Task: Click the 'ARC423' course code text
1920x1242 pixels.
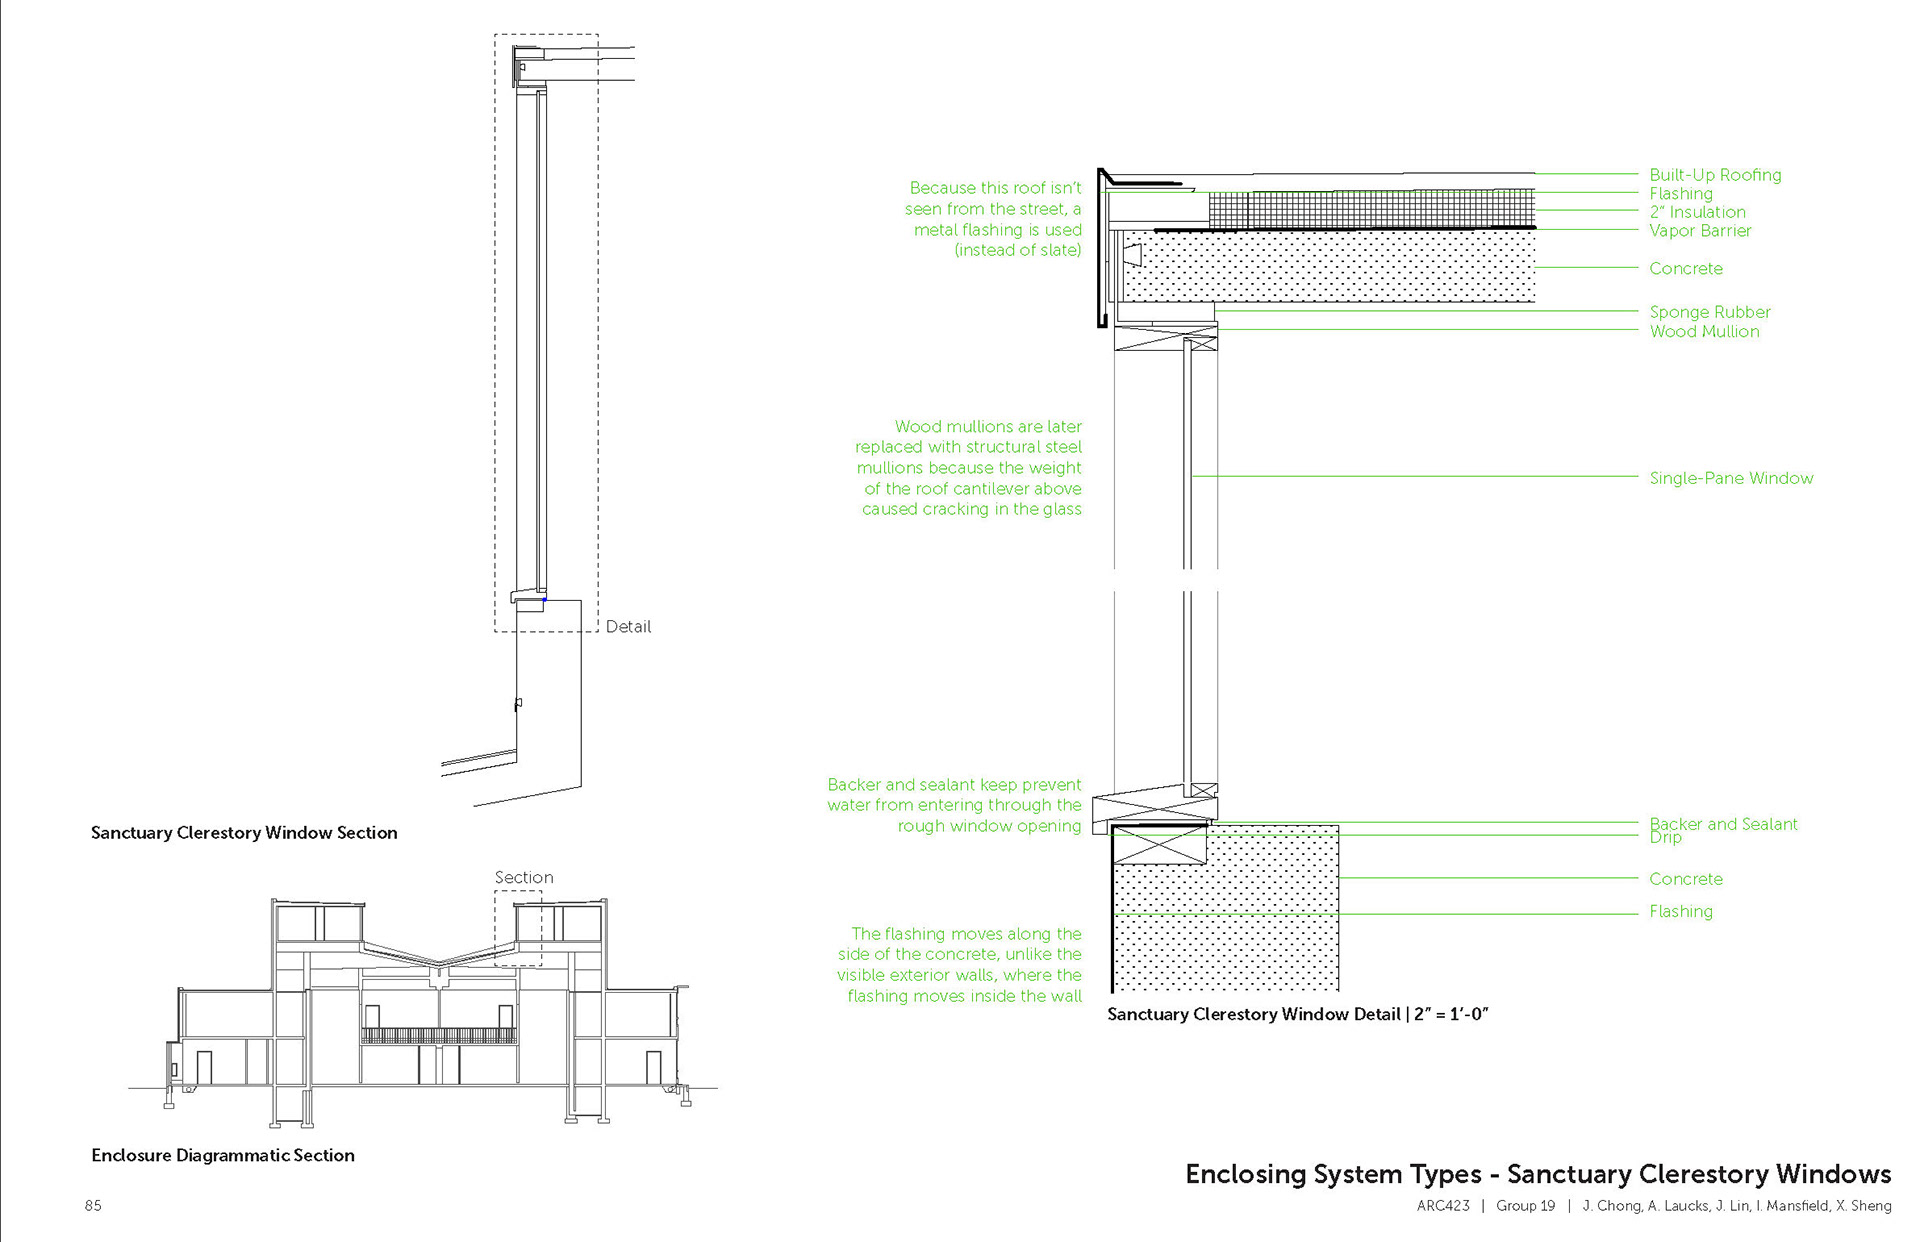Action: pyautogui.click(x=1442, y=1206)
